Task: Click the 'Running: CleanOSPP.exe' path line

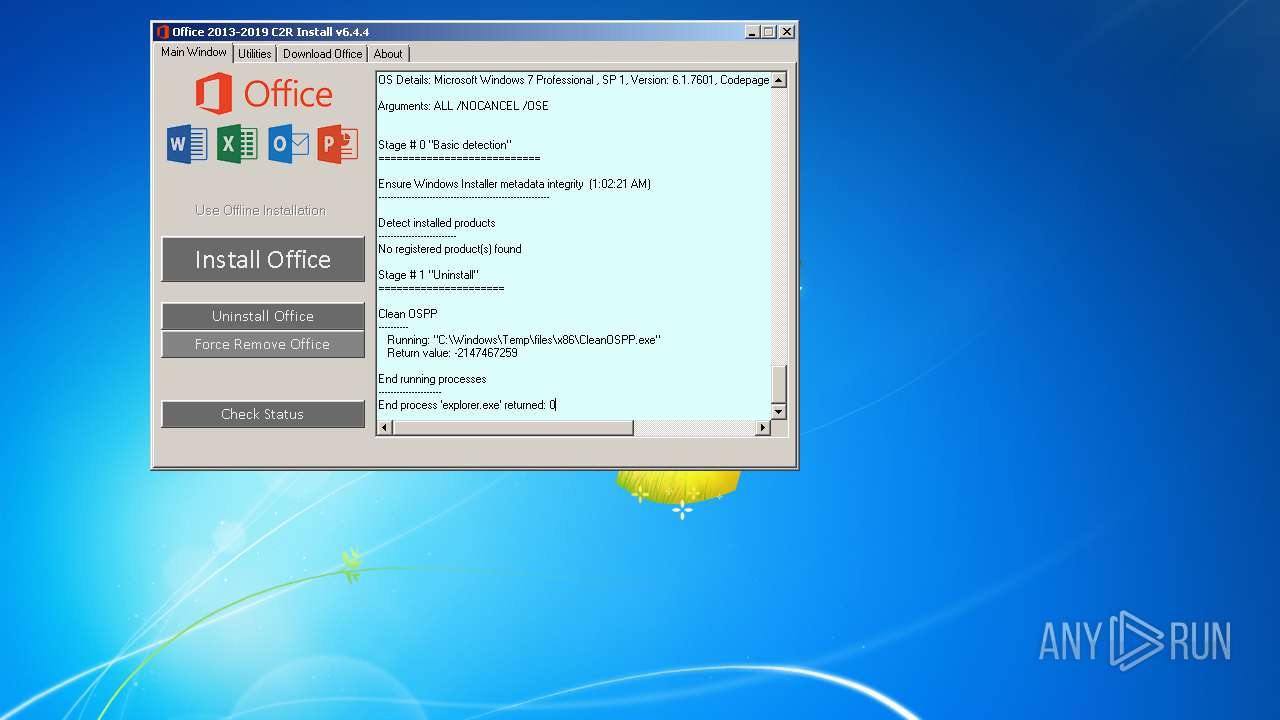Action: click(x=524, y=340)
